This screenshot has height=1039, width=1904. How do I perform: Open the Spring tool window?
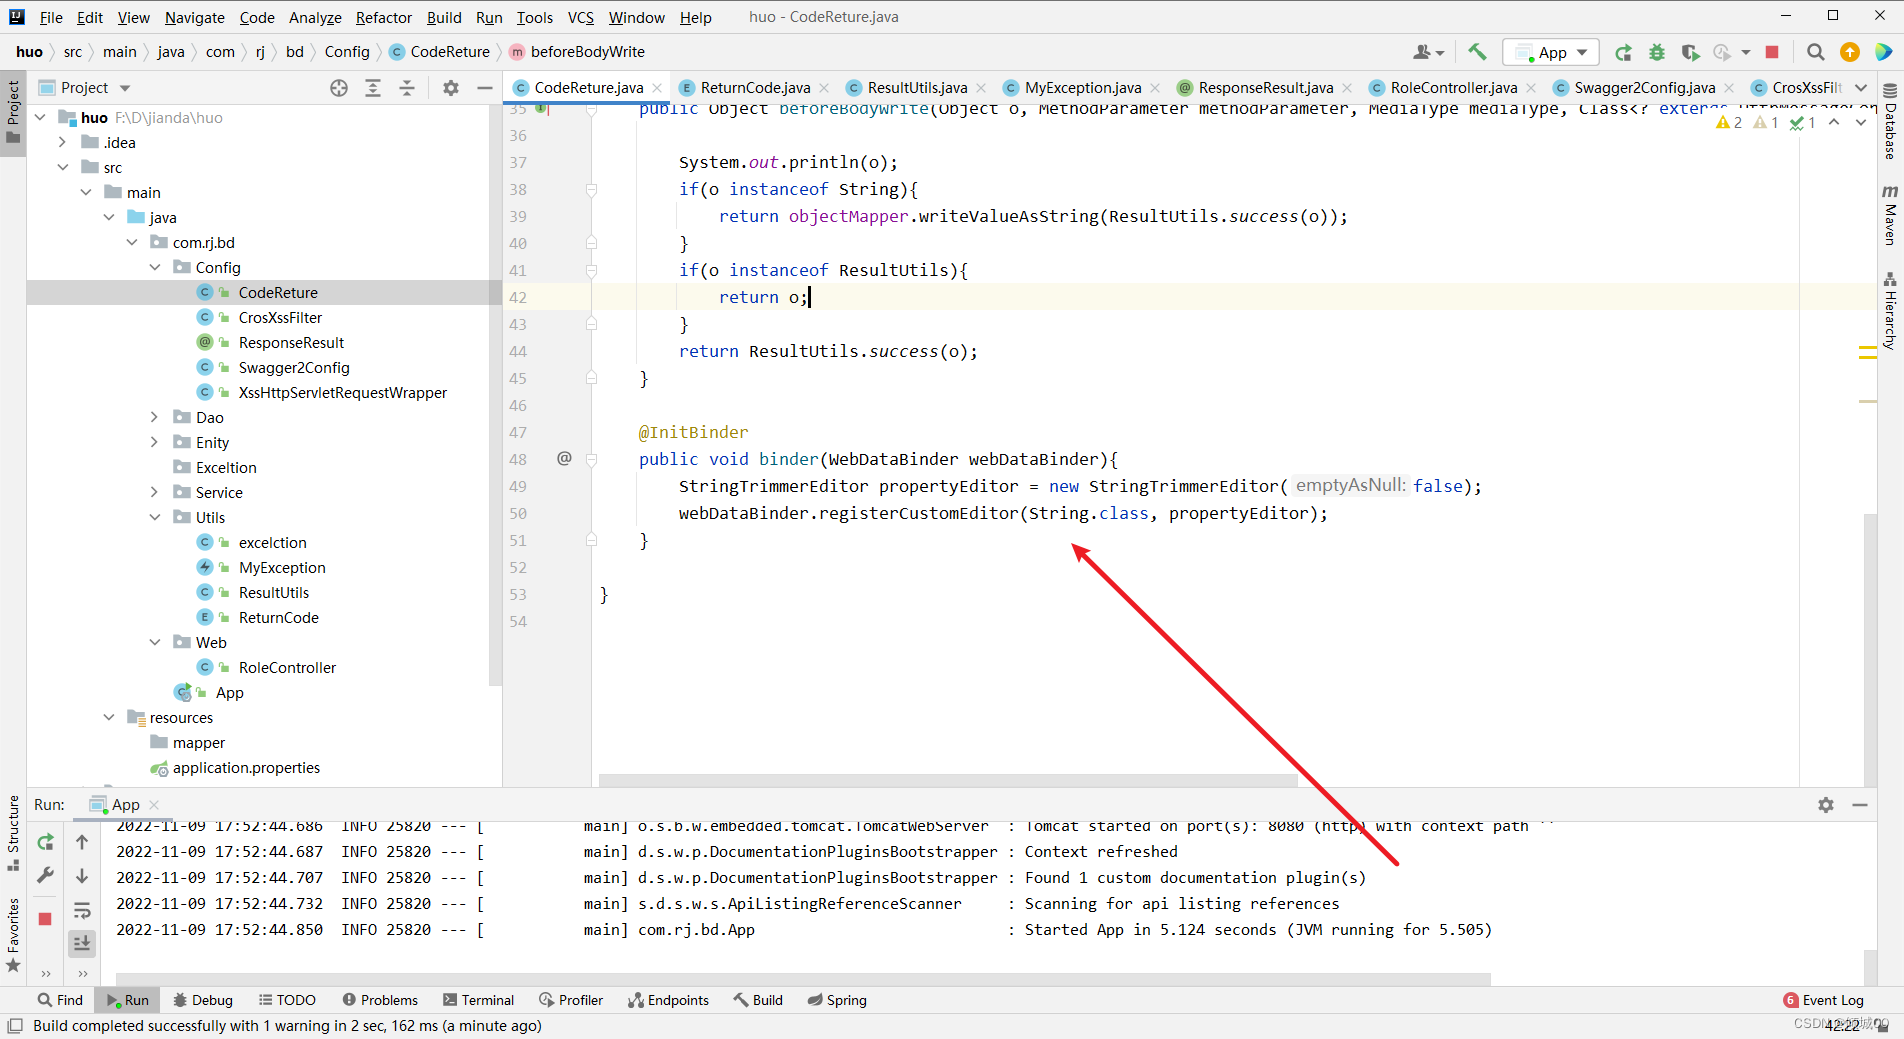[837, 1000]
